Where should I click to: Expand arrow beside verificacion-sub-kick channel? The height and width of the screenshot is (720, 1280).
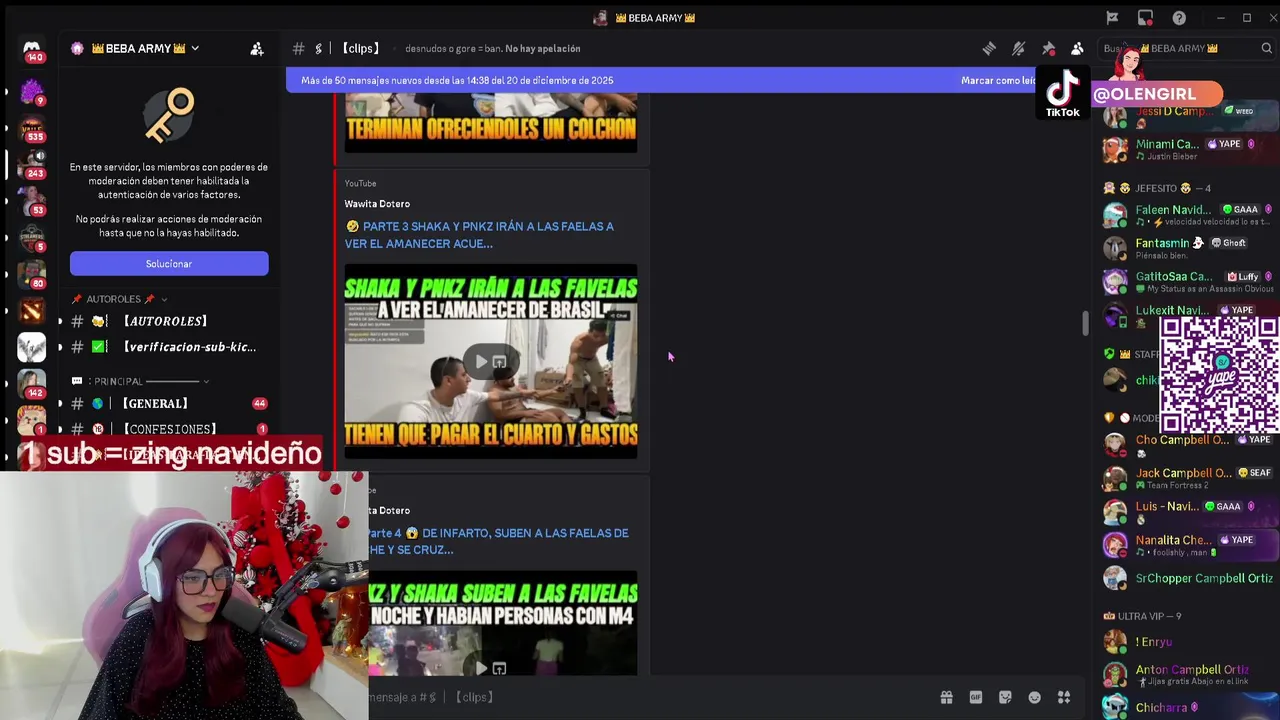[x=60, y=347]
